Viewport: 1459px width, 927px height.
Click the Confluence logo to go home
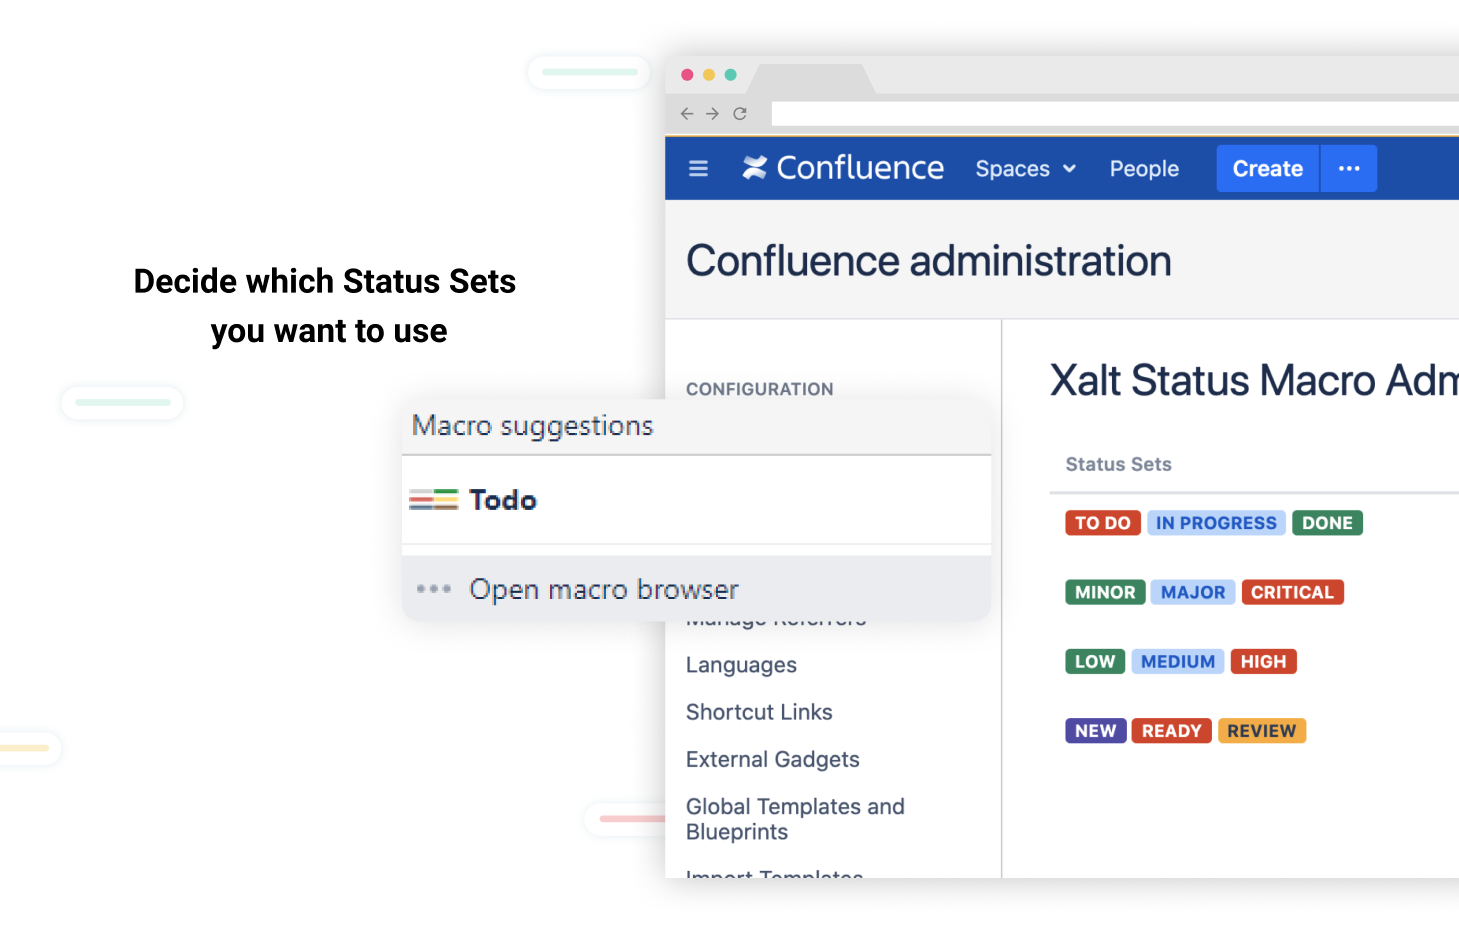(x=843, y=167)
